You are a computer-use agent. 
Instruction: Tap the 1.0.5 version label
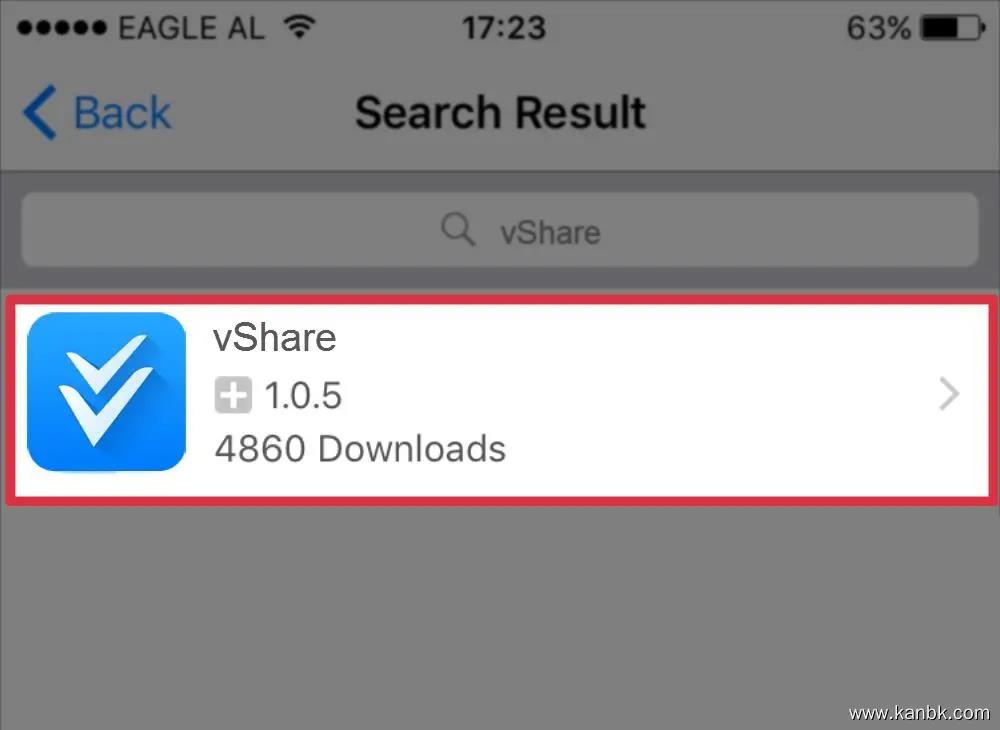(303, 395)
